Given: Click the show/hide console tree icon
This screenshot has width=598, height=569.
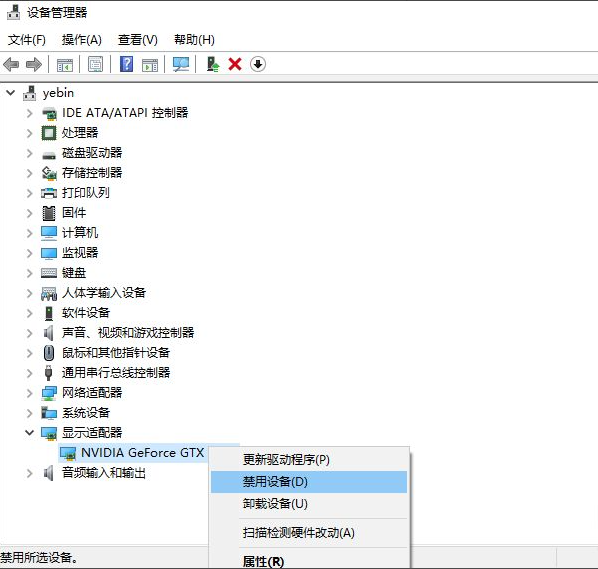Looking at the screenshot, I should [x=65, y=64].
